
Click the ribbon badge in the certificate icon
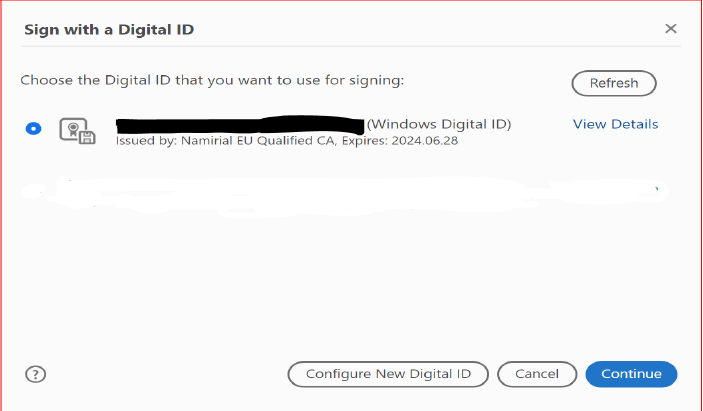pyautogui.click(x=73, y=130)
